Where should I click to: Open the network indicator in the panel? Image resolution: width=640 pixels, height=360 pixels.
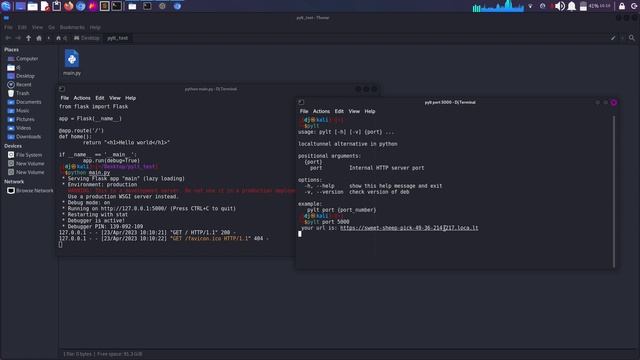pyautogui.click(x=530, y=6)
